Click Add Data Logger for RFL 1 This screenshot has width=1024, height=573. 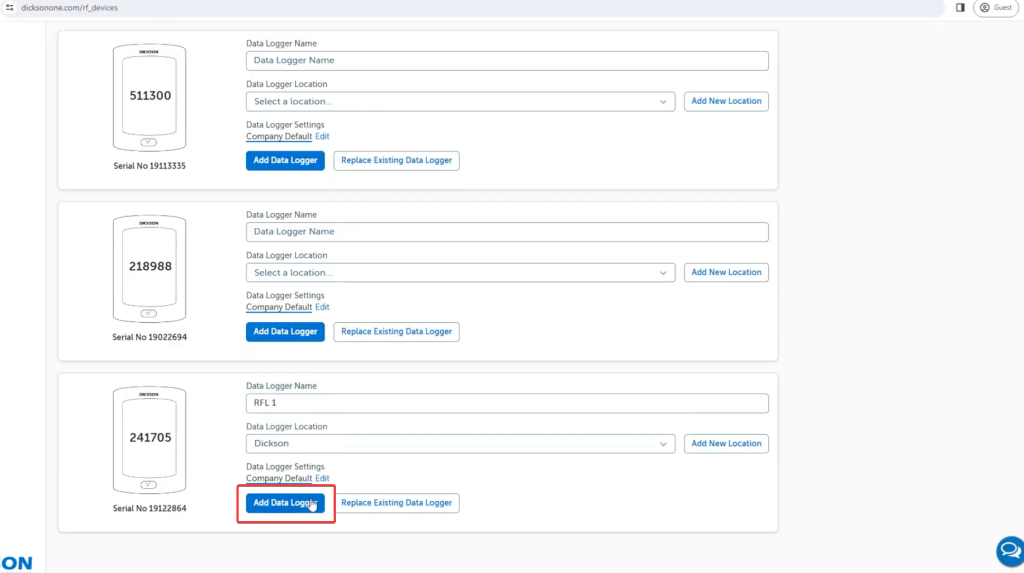285,503
